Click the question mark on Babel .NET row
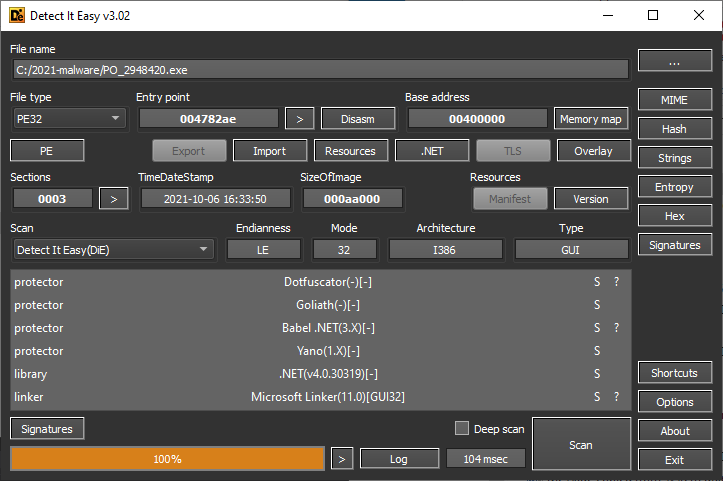Screen dimensions: 723x481 pos(616,328)
